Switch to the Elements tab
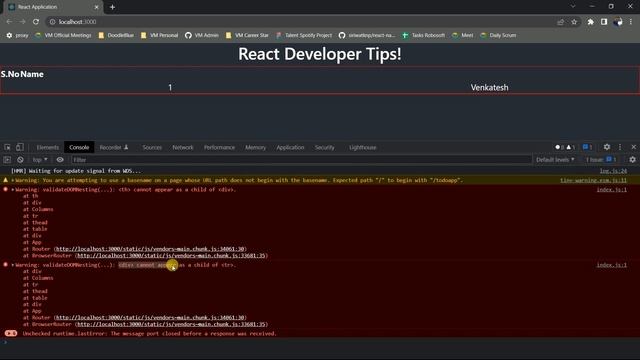Screen dimensions: 640x360 tap(48, 147)
